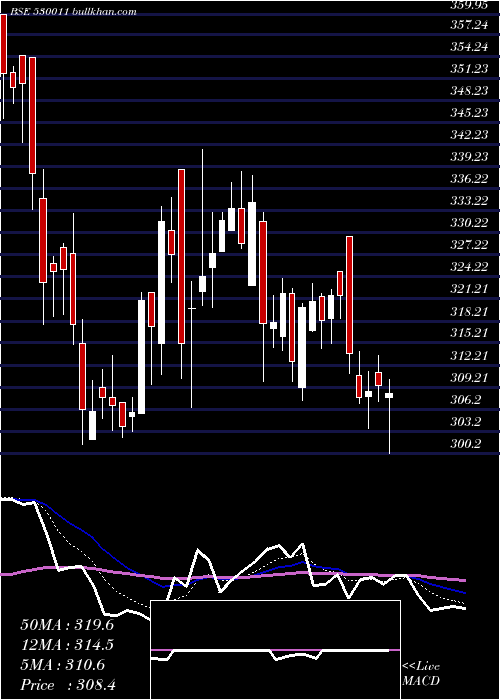Click the 318.21 price axis label

pos(469,311)
